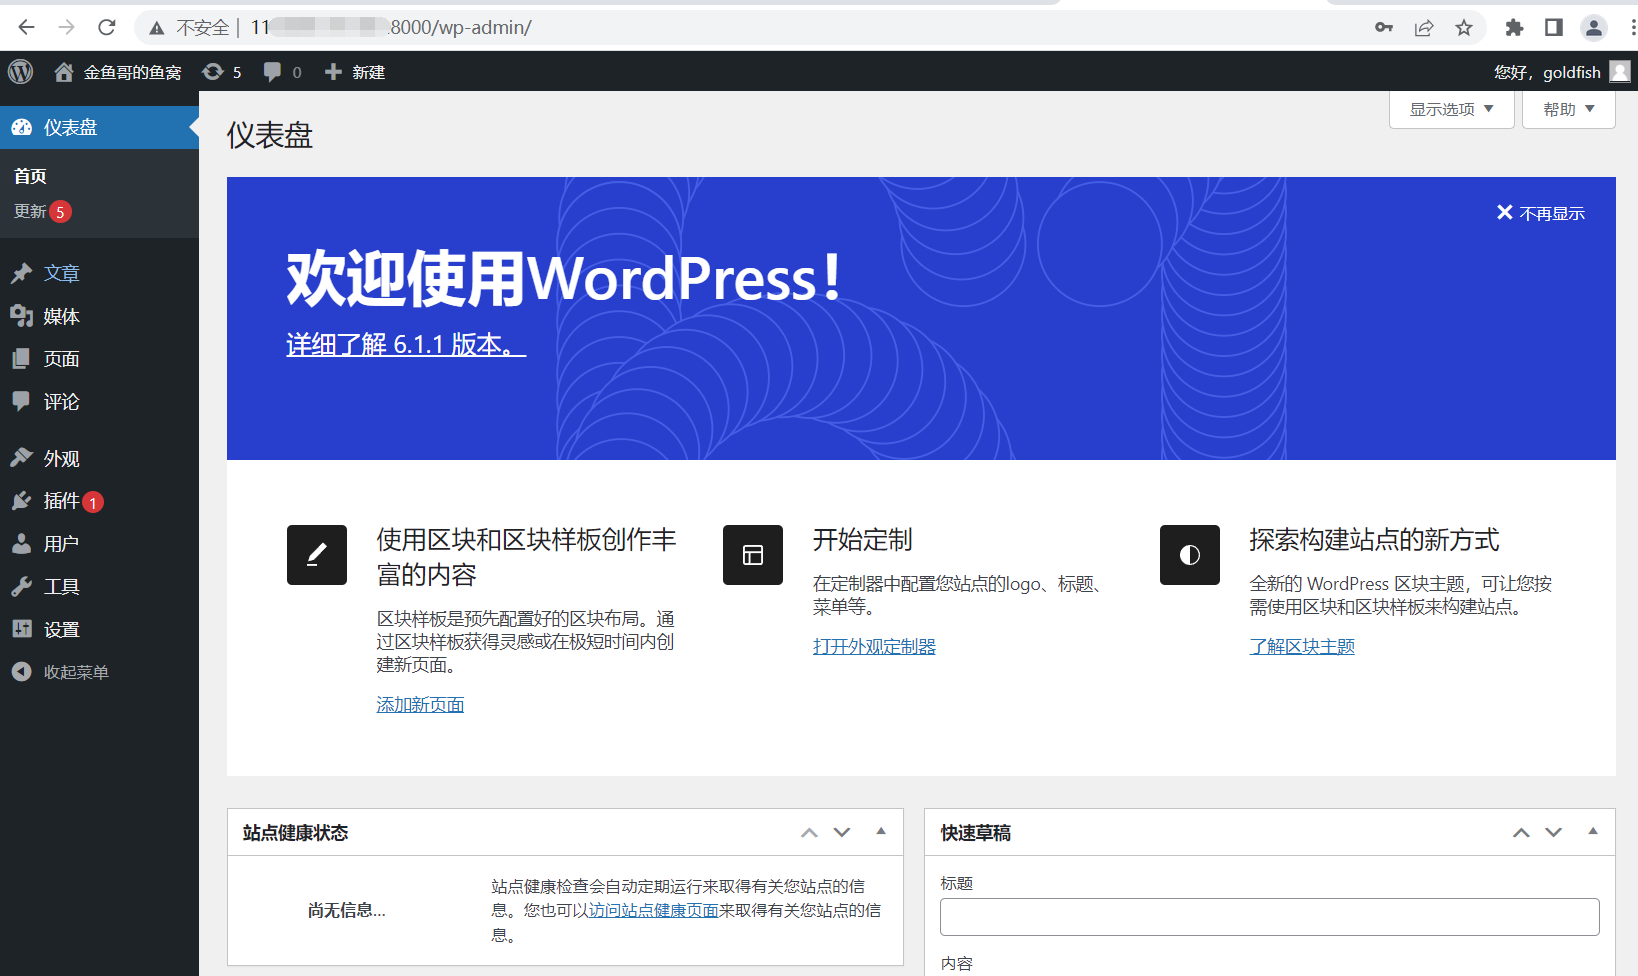
Task: Open the site home icon 金鱼哥的鱼窝
Action: [64, 72]
